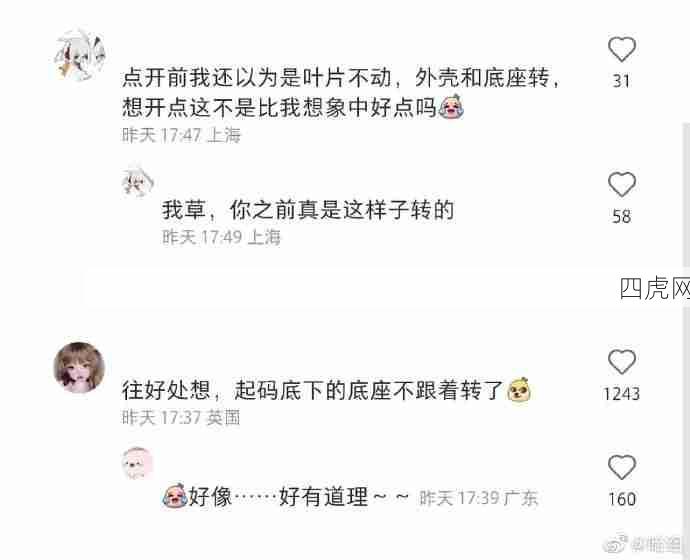690x560 pixels.
Task: Open the white-haired anime avatar profile
Action: click(x=79, y=56)
